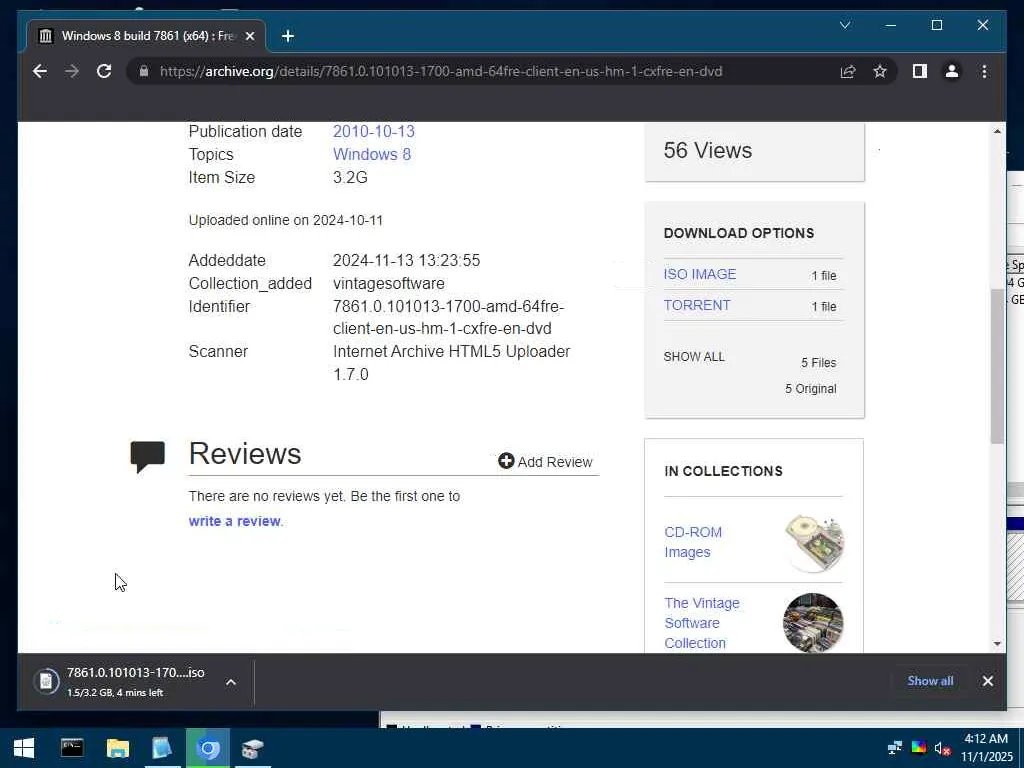This screenshot has width=1024, height=768.
Task: Click the 5 Files count
Action: [818, 362]
